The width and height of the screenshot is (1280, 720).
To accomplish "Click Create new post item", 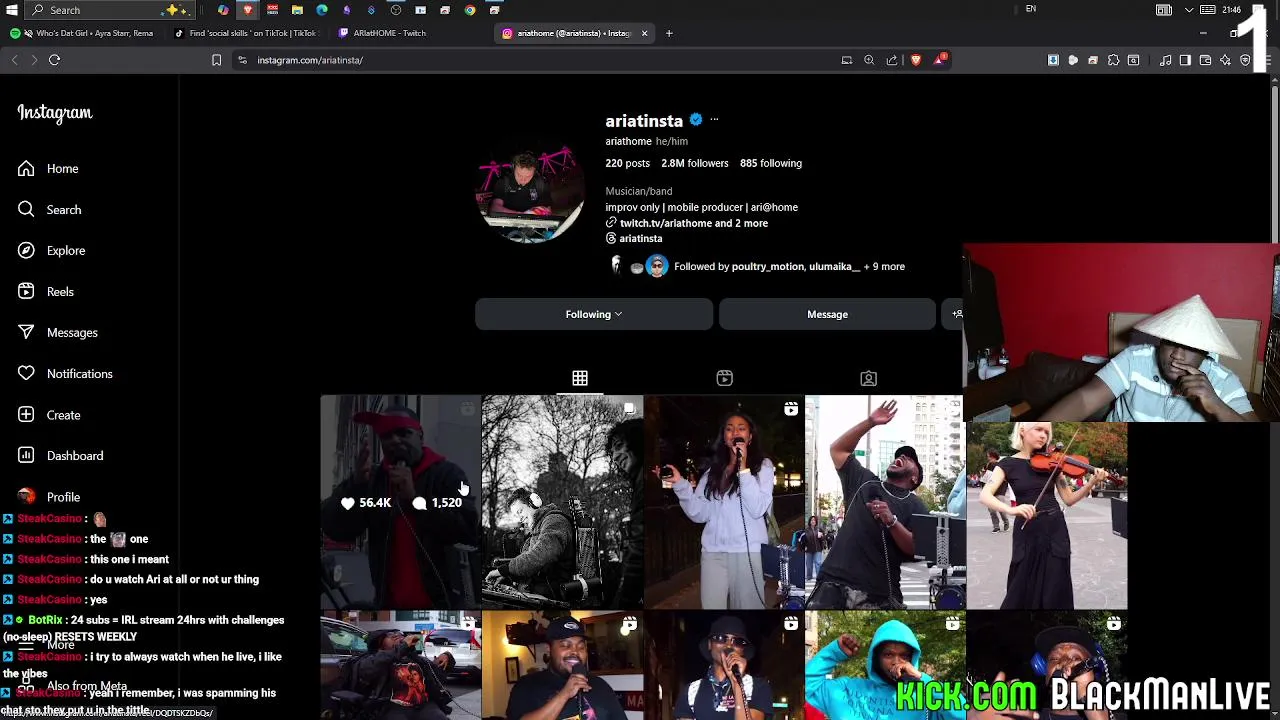I will click(49, 414).
